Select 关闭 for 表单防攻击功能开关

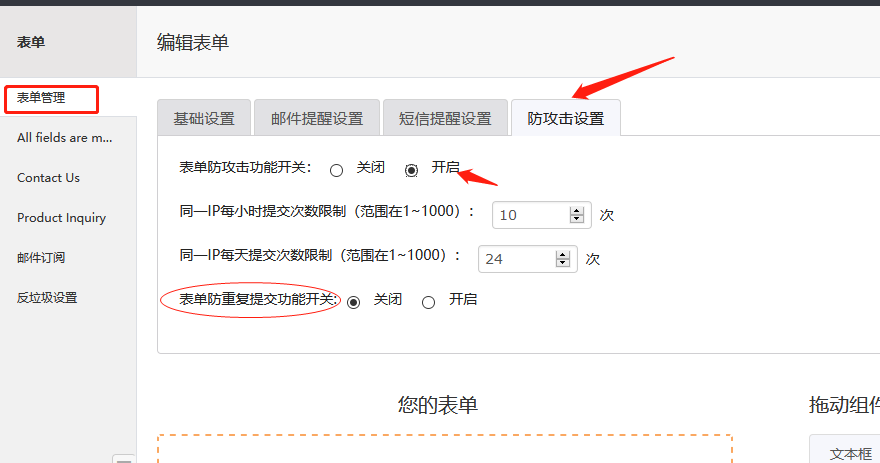coord(337,170)
